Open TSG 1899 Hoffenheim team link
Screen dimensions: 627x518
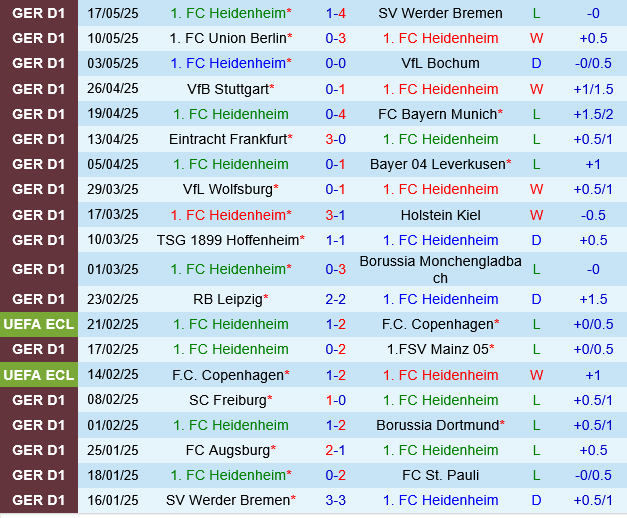(x=228, y=240)
